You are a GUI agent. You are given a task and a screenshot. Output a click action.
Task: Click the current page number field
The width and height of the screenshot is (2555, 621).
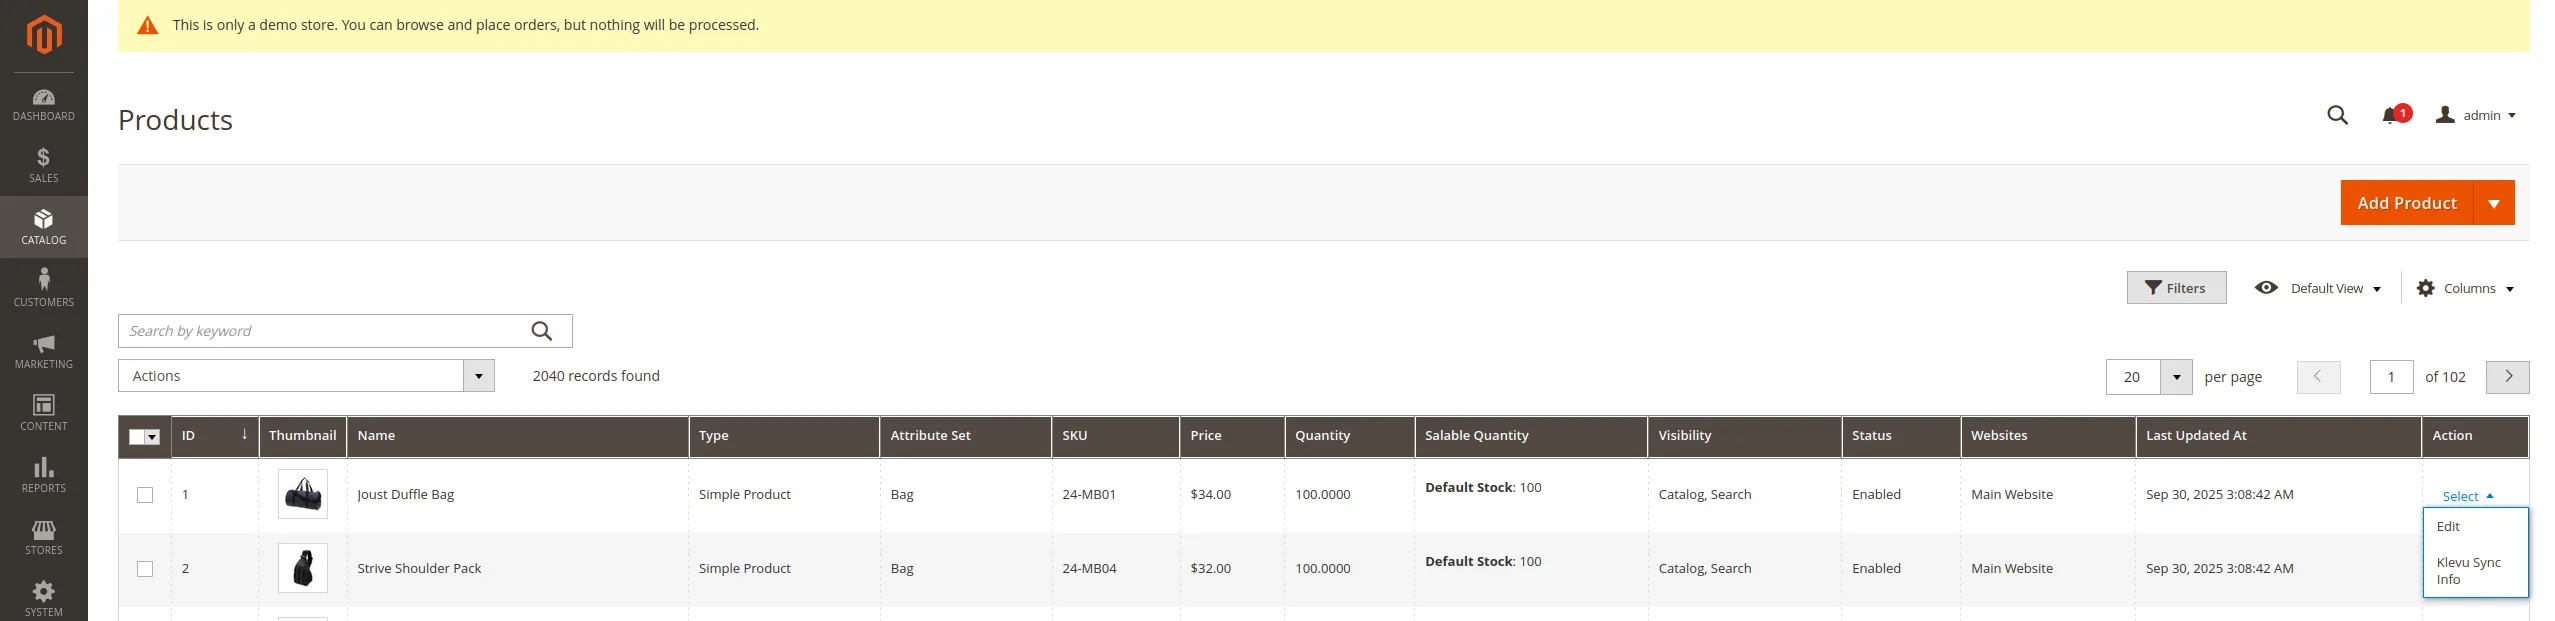click(2391, 377)
